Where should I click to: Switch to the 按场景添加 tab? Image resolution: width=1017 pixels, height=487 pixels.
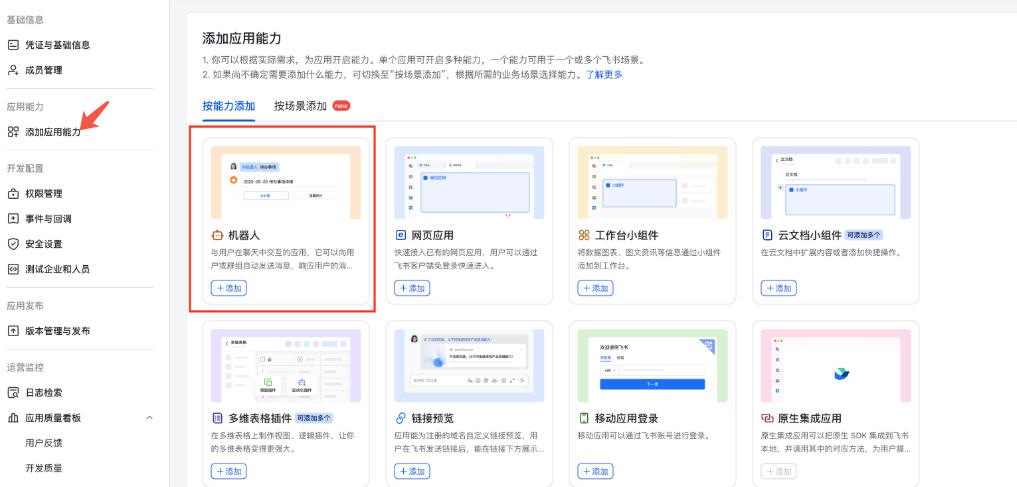tap(300, 106)
